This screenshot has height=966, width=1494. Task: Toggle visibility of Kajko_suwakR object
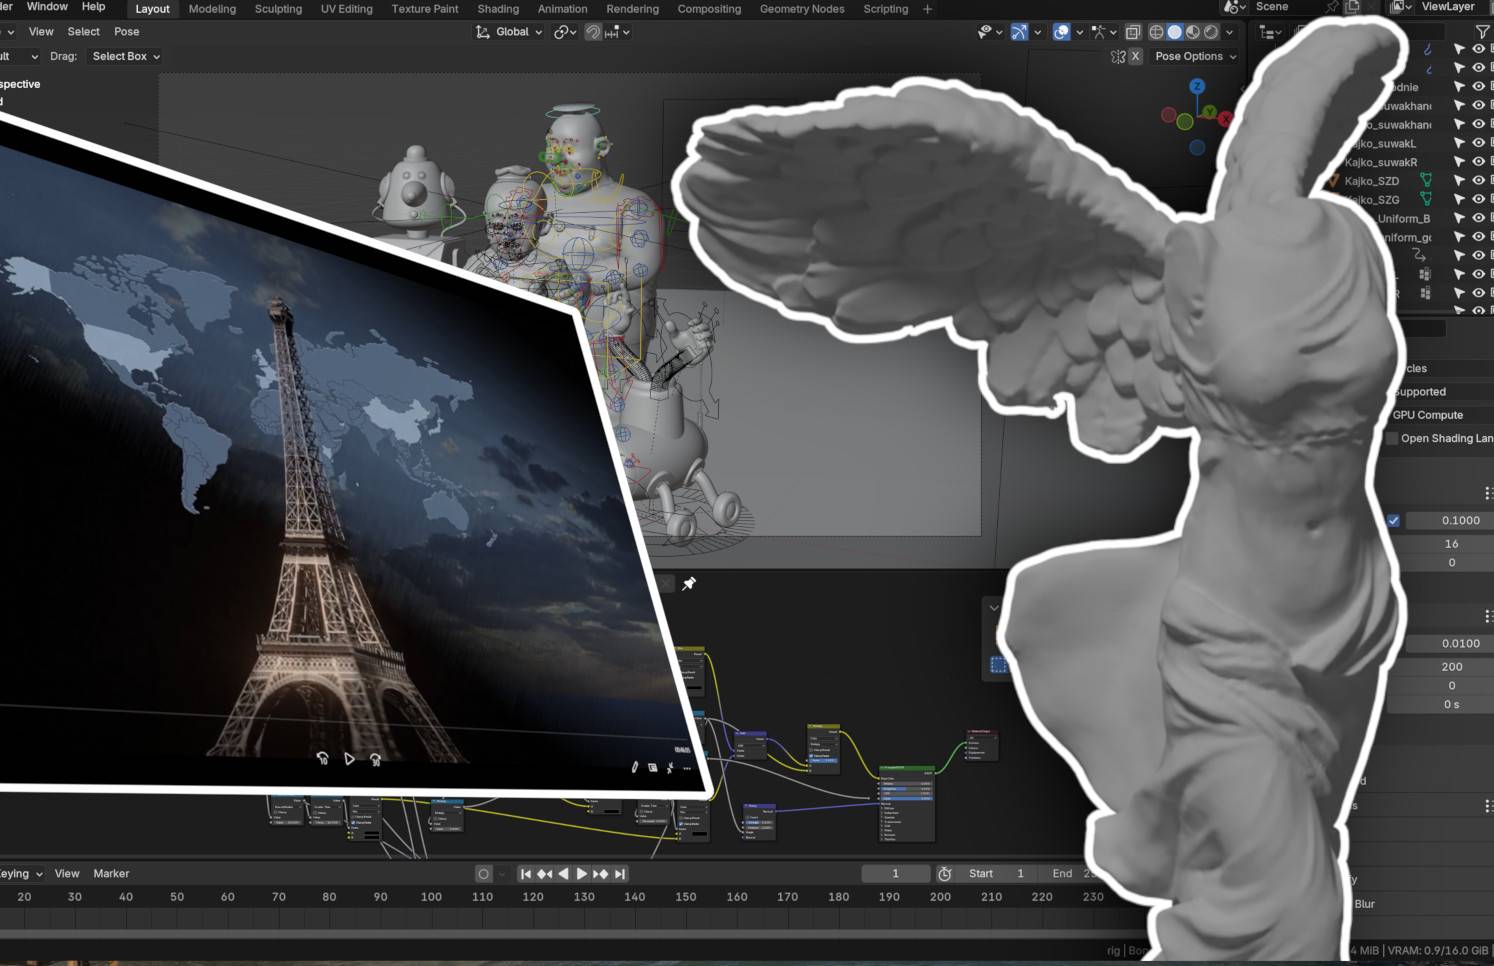[x=1478, y=162]
